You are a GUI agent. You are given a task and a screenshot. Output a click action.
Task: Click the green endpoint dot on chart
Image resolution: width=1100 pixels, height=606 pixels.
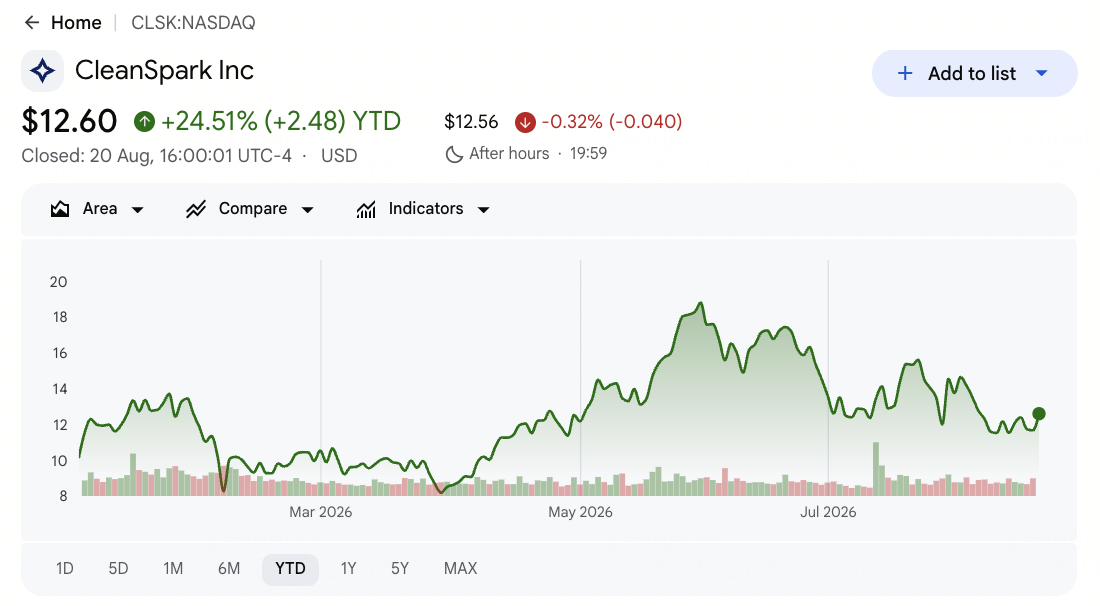(1039, 414)
